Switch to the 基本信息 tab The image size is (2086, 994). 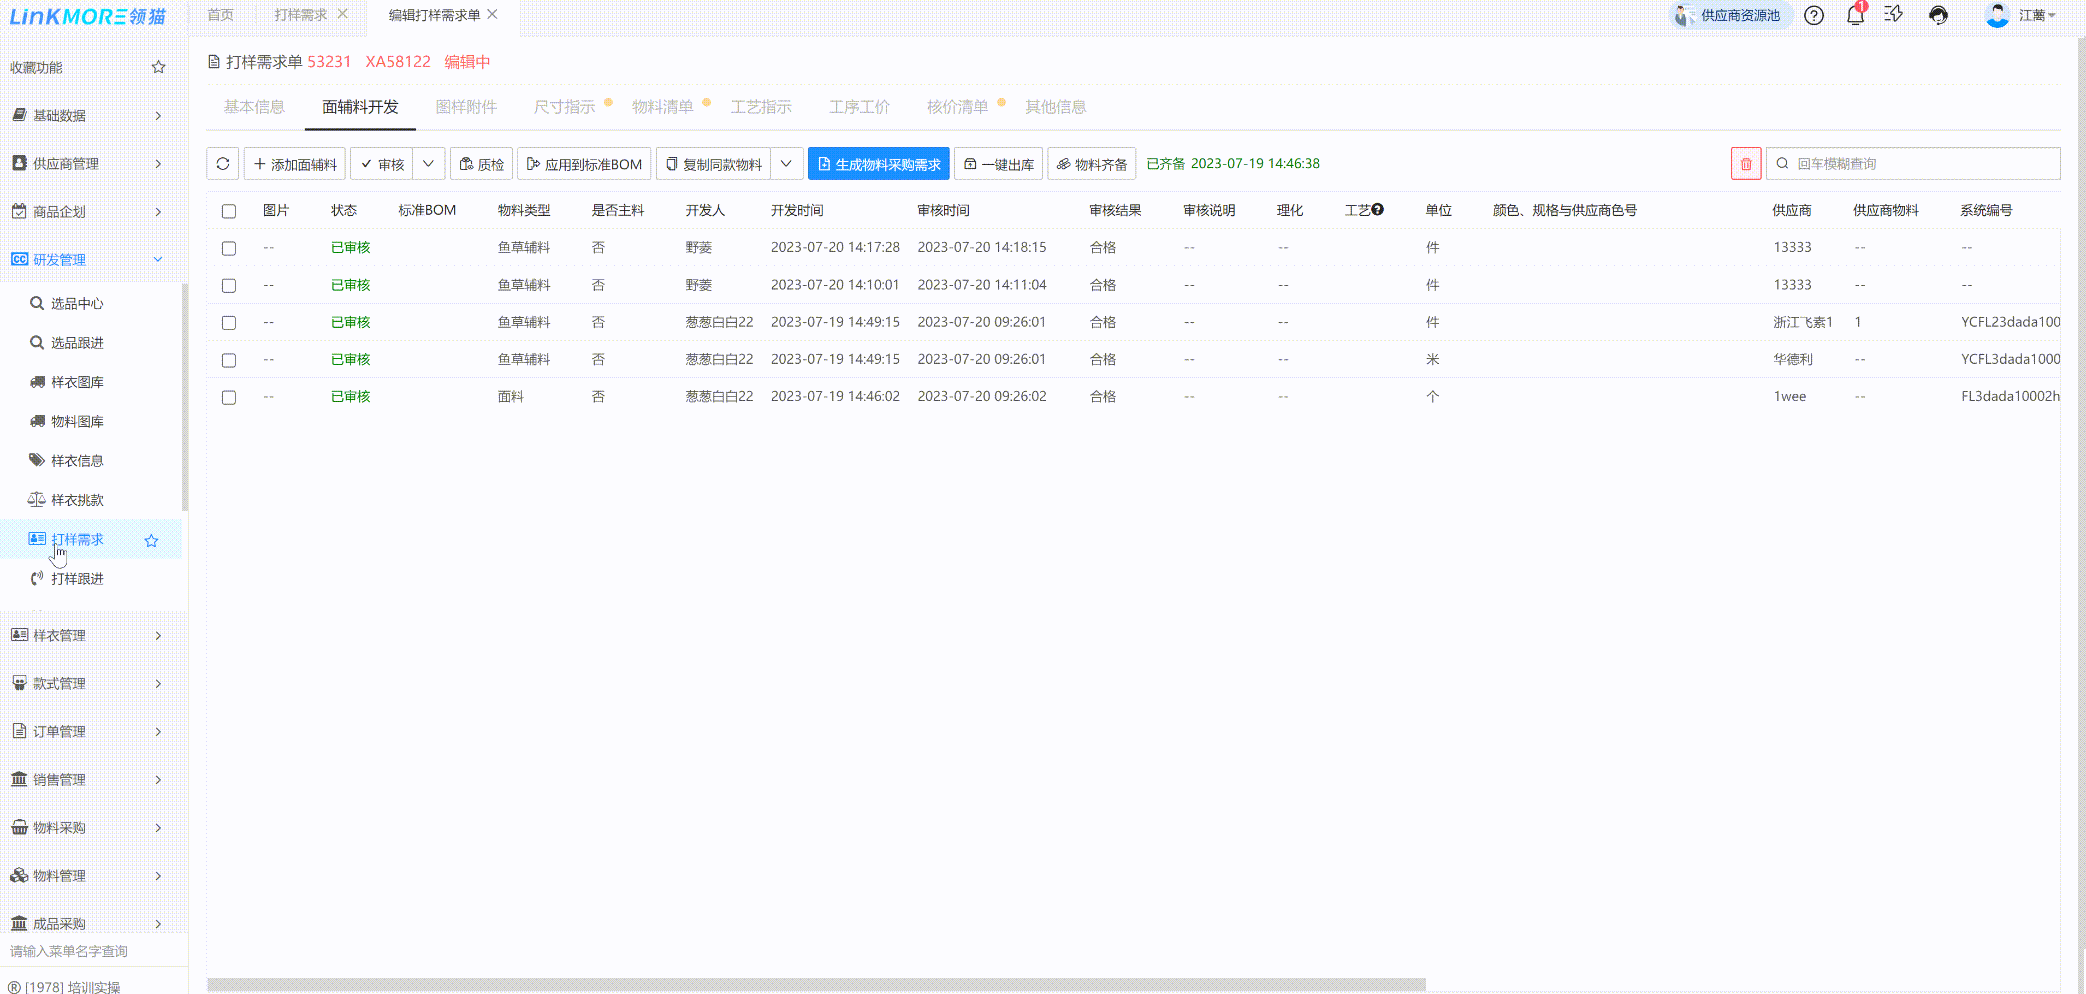(x=254, y=107)
